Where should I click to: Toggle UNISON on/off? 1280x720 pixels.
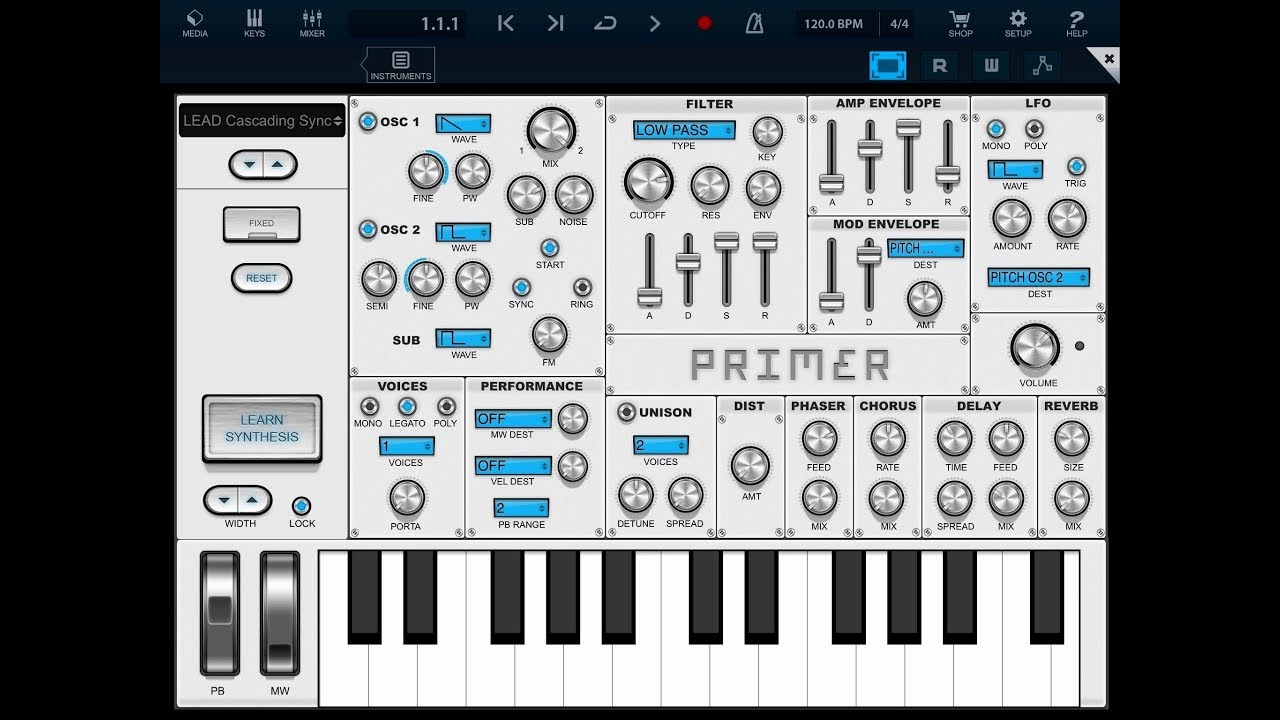[627, 412]
